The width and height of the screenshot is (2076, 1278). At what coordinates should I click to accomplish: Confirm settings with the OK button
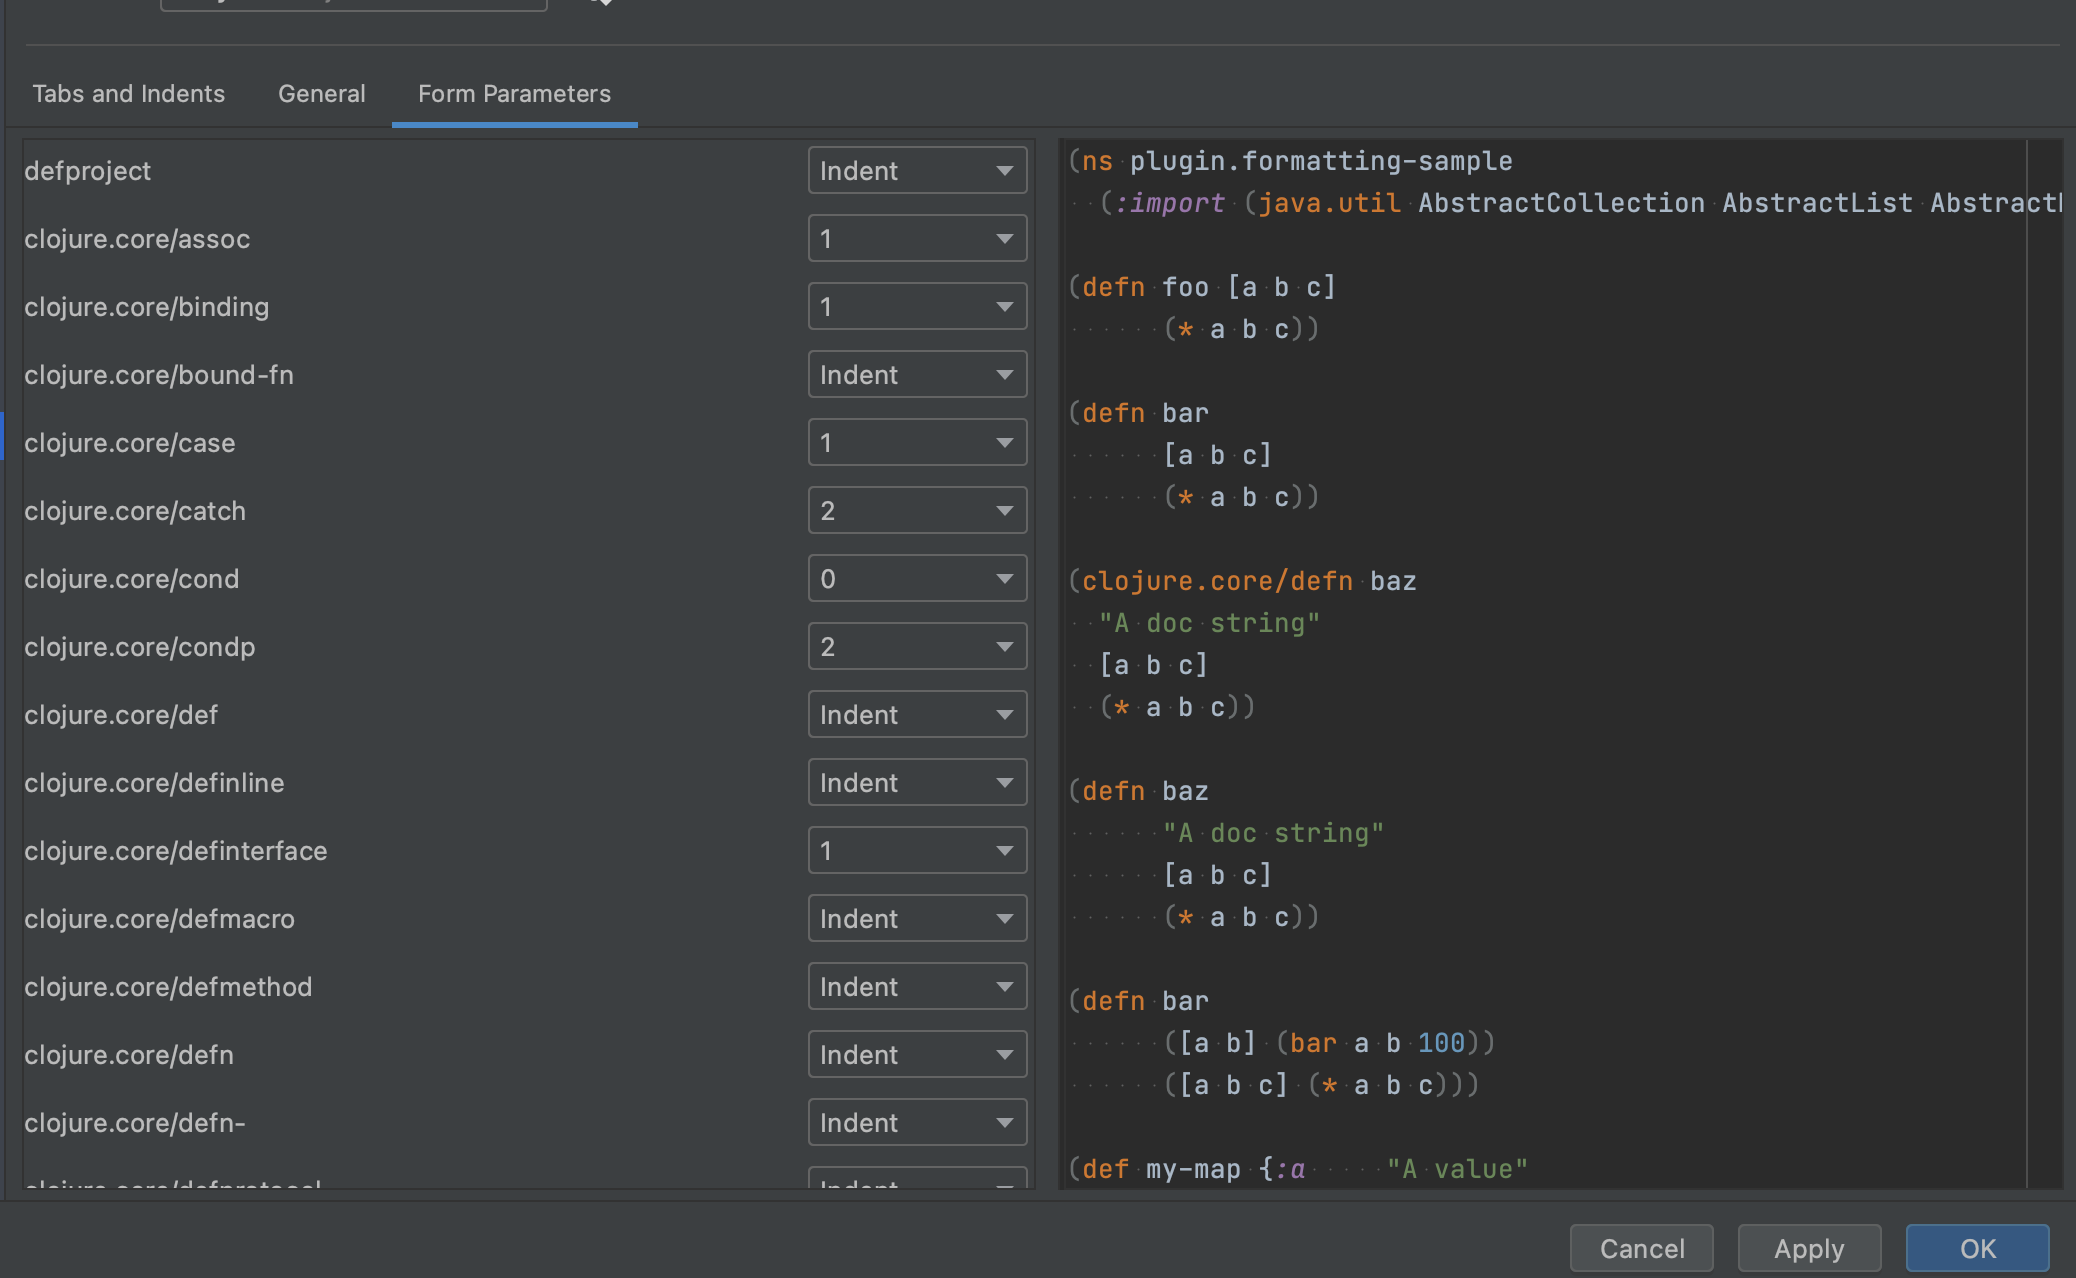point(1976,1248)
